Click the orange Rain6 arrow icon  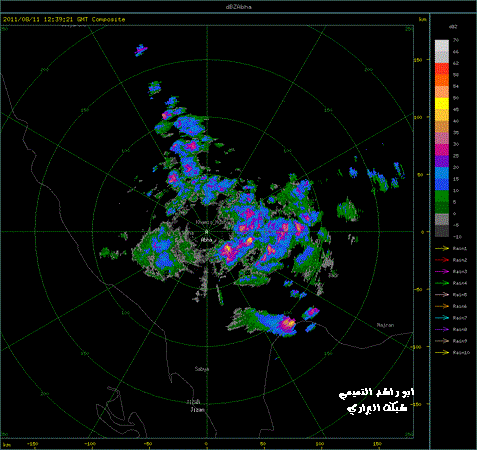coord(442,306)
